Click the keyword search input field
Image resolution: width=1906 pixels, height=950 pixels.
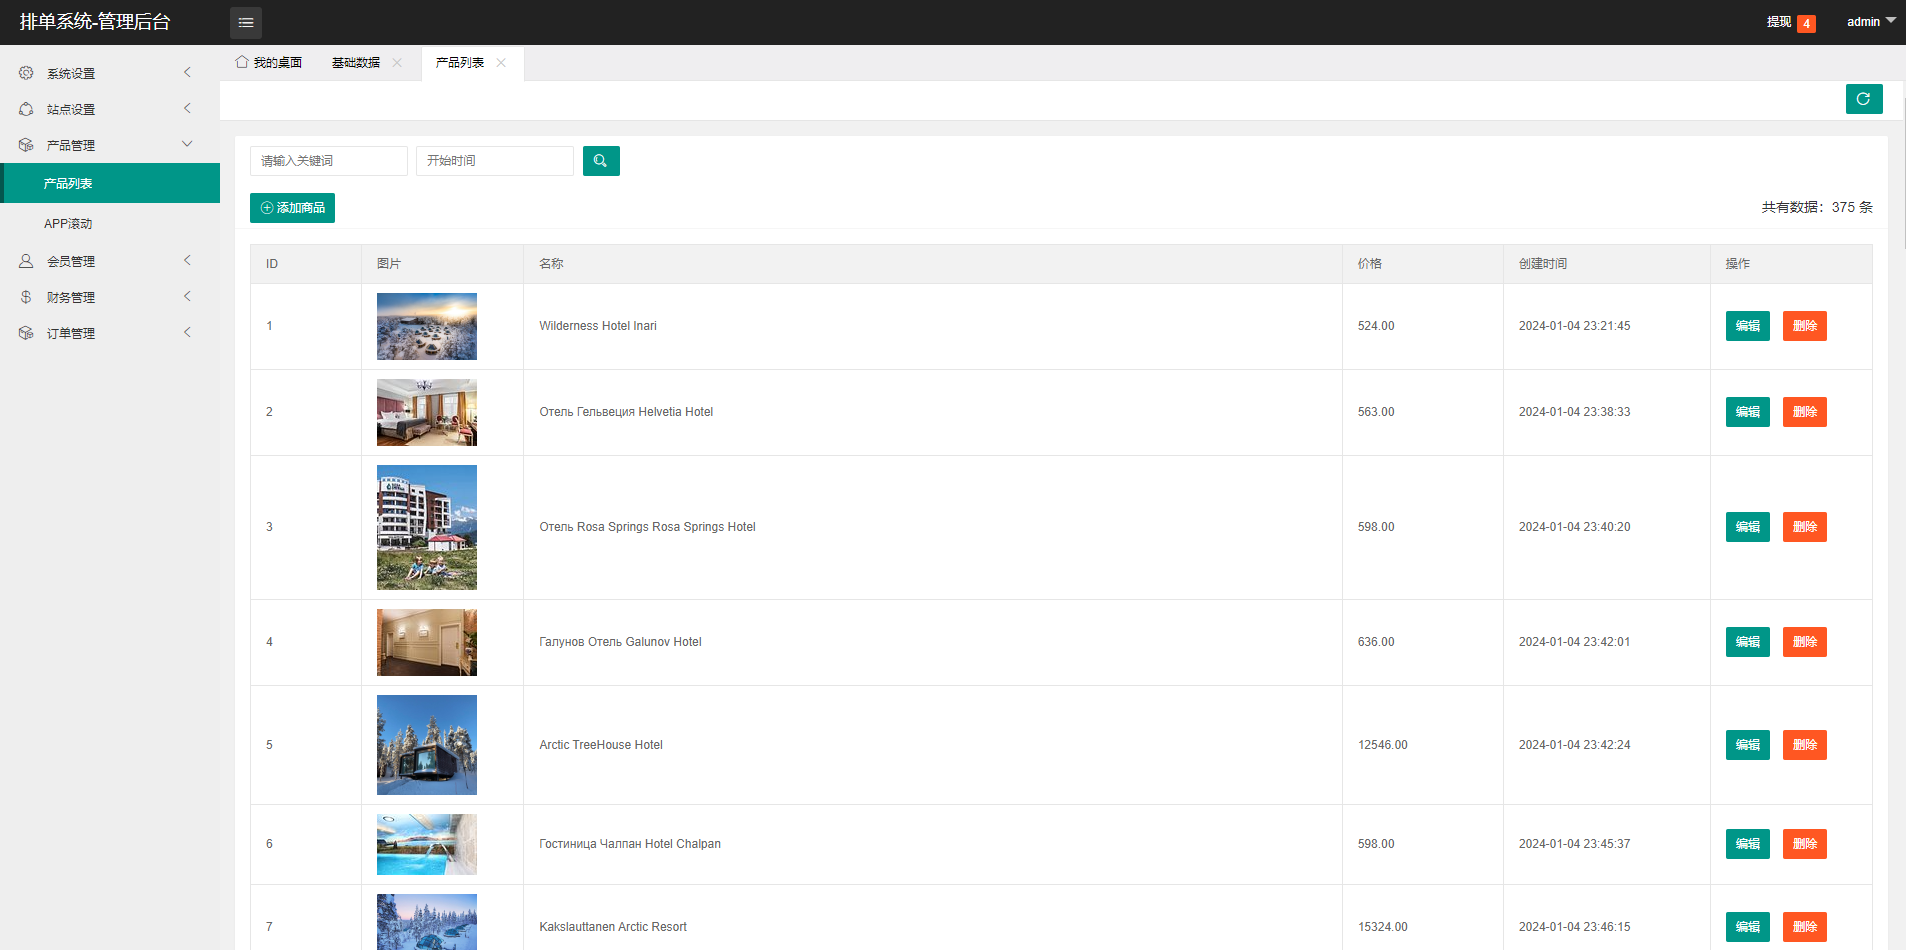(x=328, y=161)
